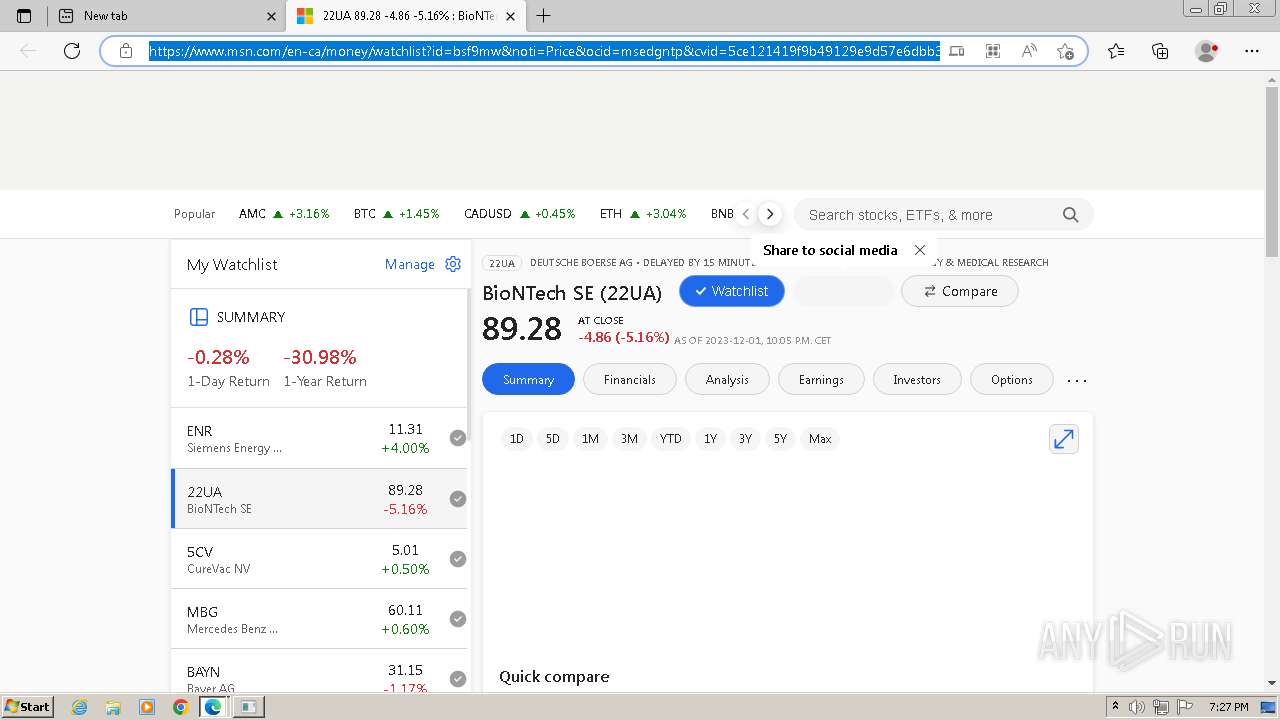Screen dimensions: 1280x720
Task: Select the Summary tab
Action: [528, 380]
